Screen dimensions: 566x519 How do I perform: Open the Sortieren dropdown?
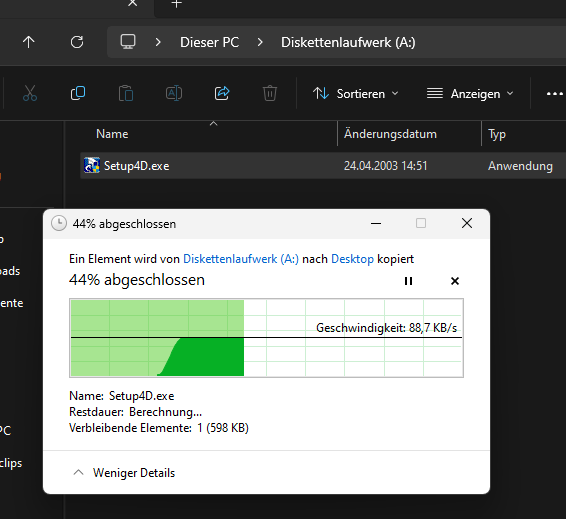[356, 94]
